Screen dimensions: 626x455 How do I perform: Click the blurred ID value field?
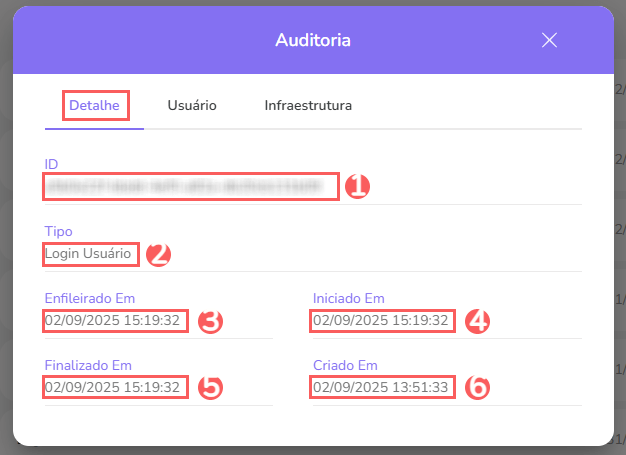point(191,186)
